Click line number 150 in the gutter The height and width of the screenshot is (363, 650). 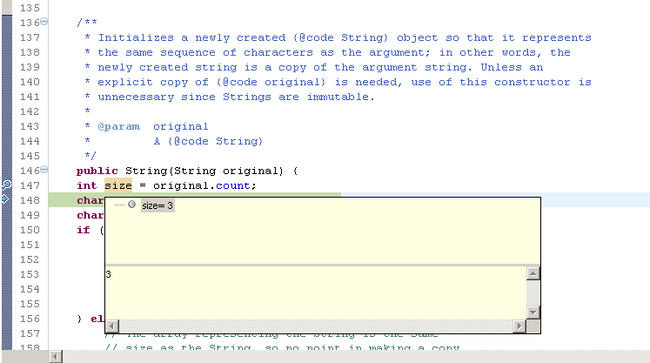click(30, 230)
